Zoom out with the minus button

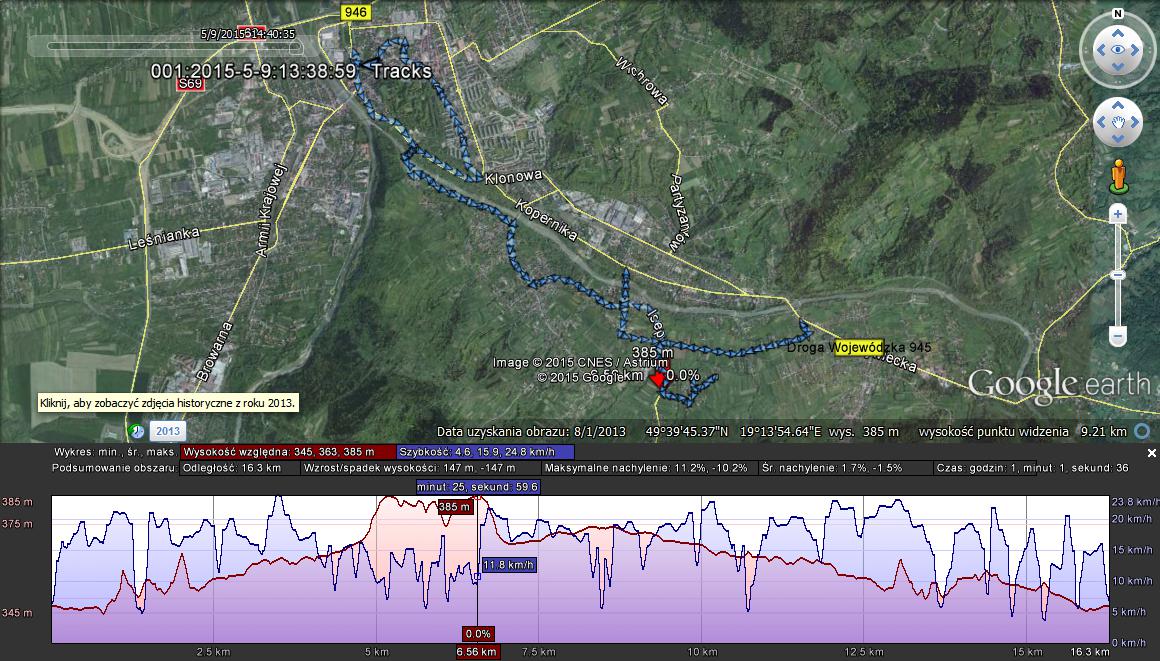1118,338
